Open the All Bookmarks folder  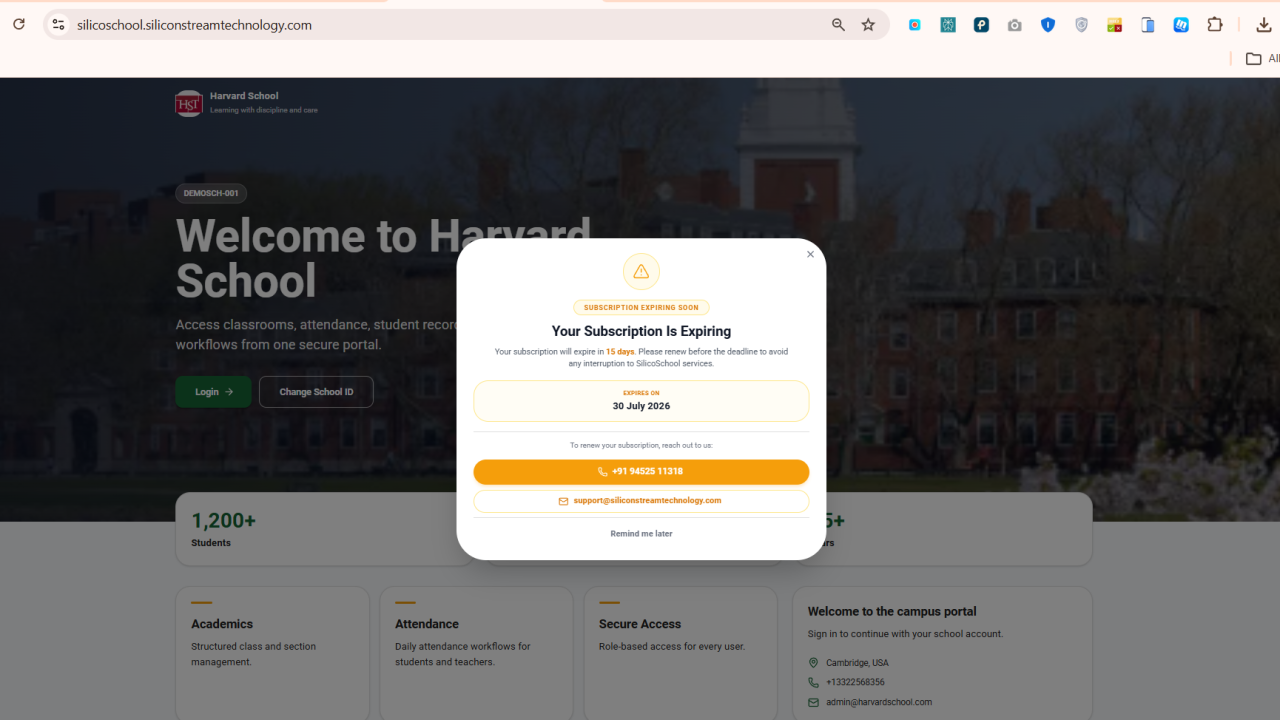tap(1262, 59)
